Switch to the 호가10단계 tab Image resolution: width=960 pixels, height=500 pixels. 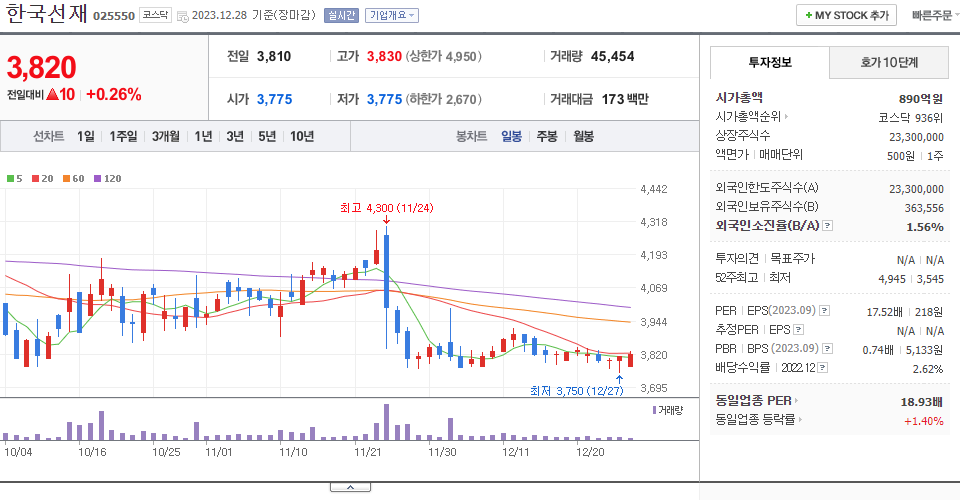889,62
